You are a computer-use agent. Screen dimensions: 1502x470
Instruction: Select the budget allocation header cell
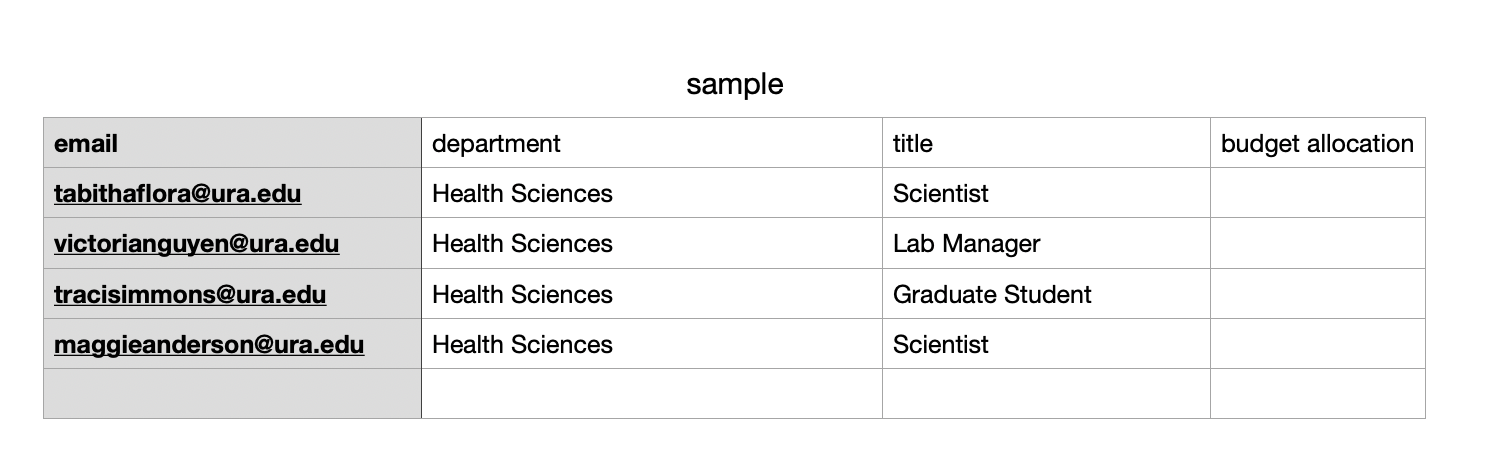(1318, 143)
